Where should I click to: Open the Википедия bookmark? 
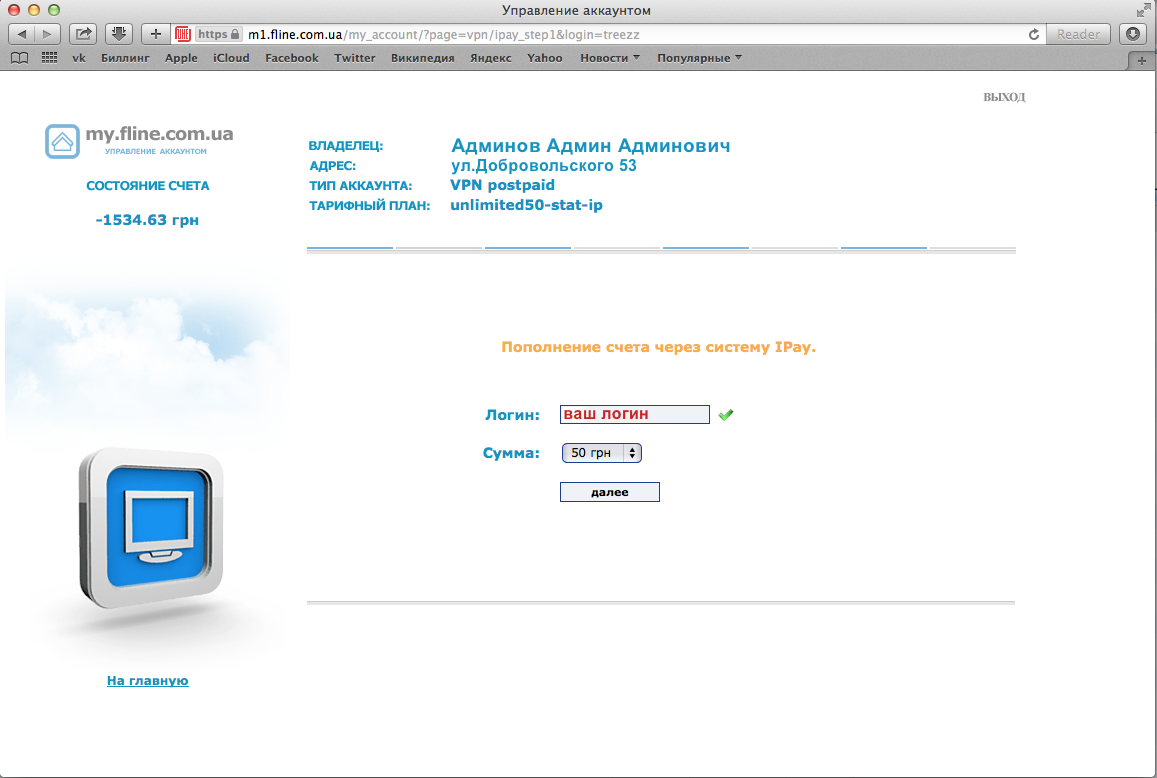[422, 58]
